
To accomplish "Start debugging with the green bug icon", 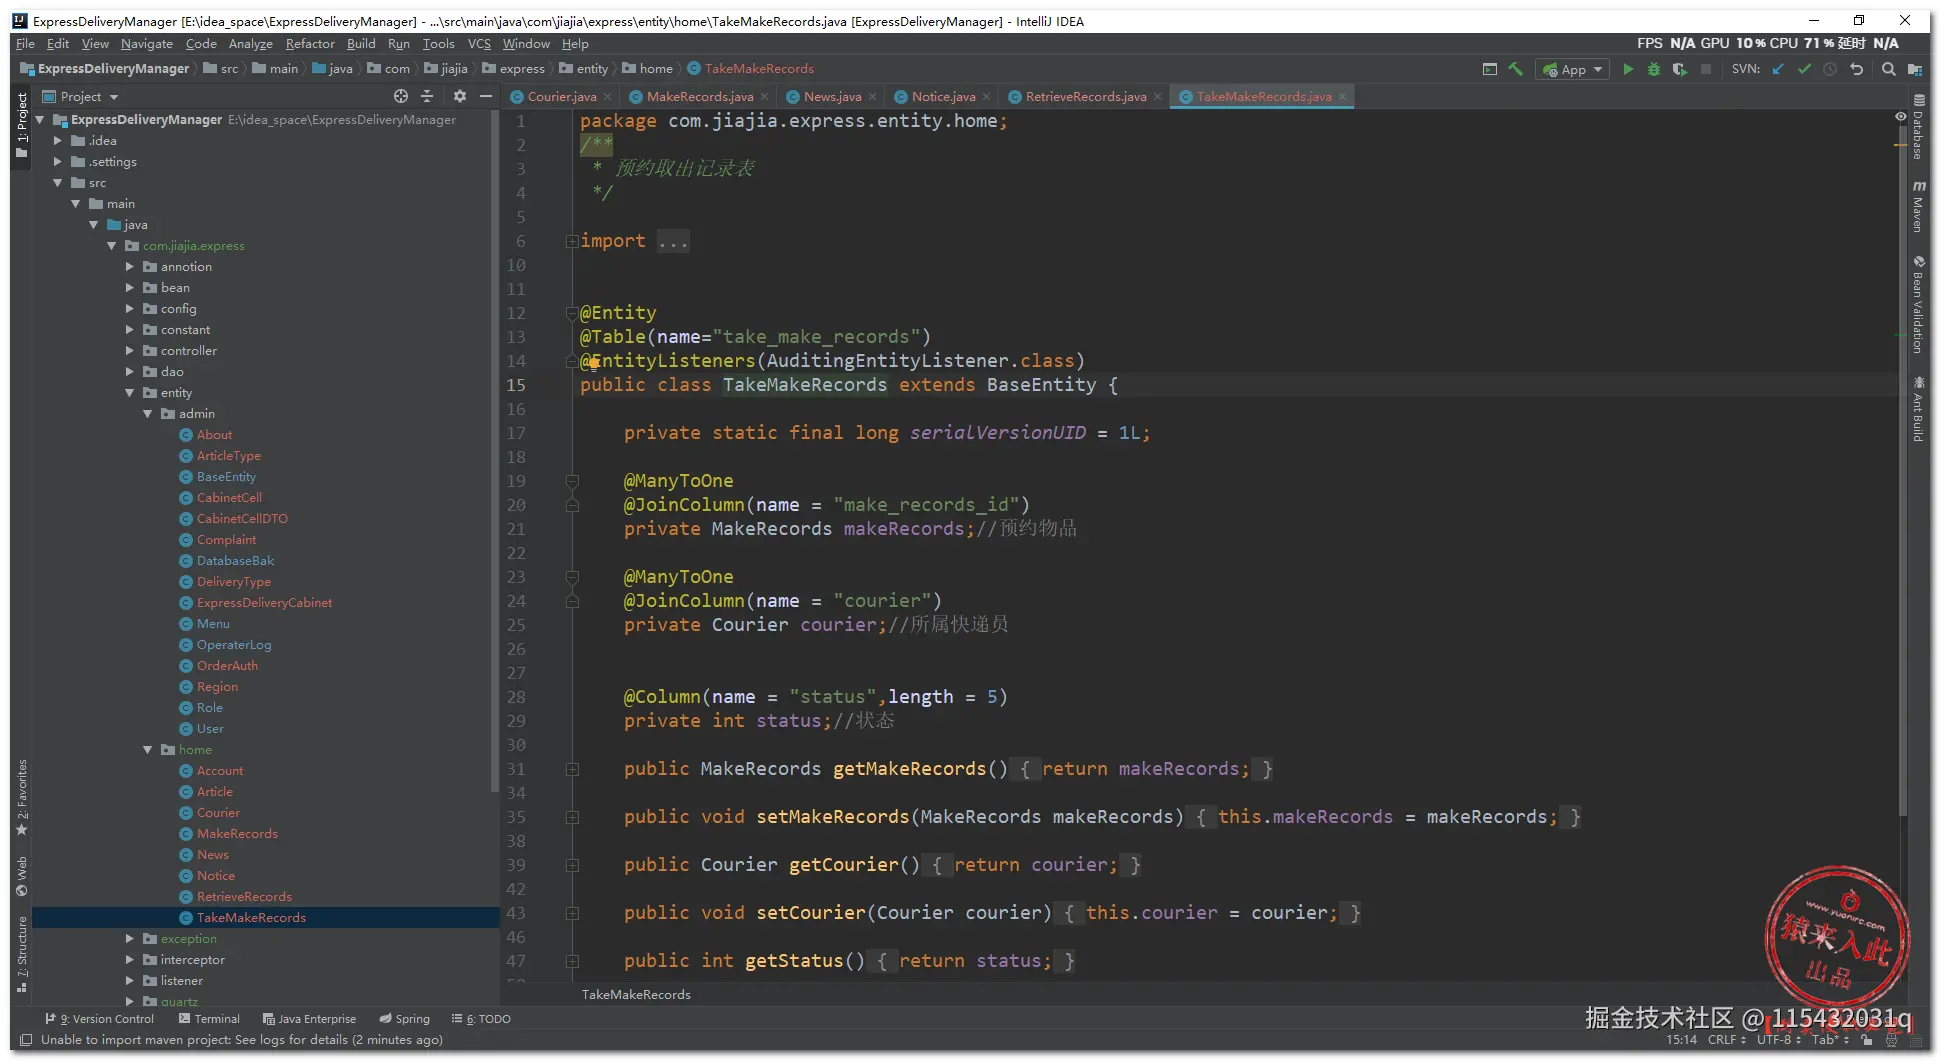I will click(x=1654, y=69).
